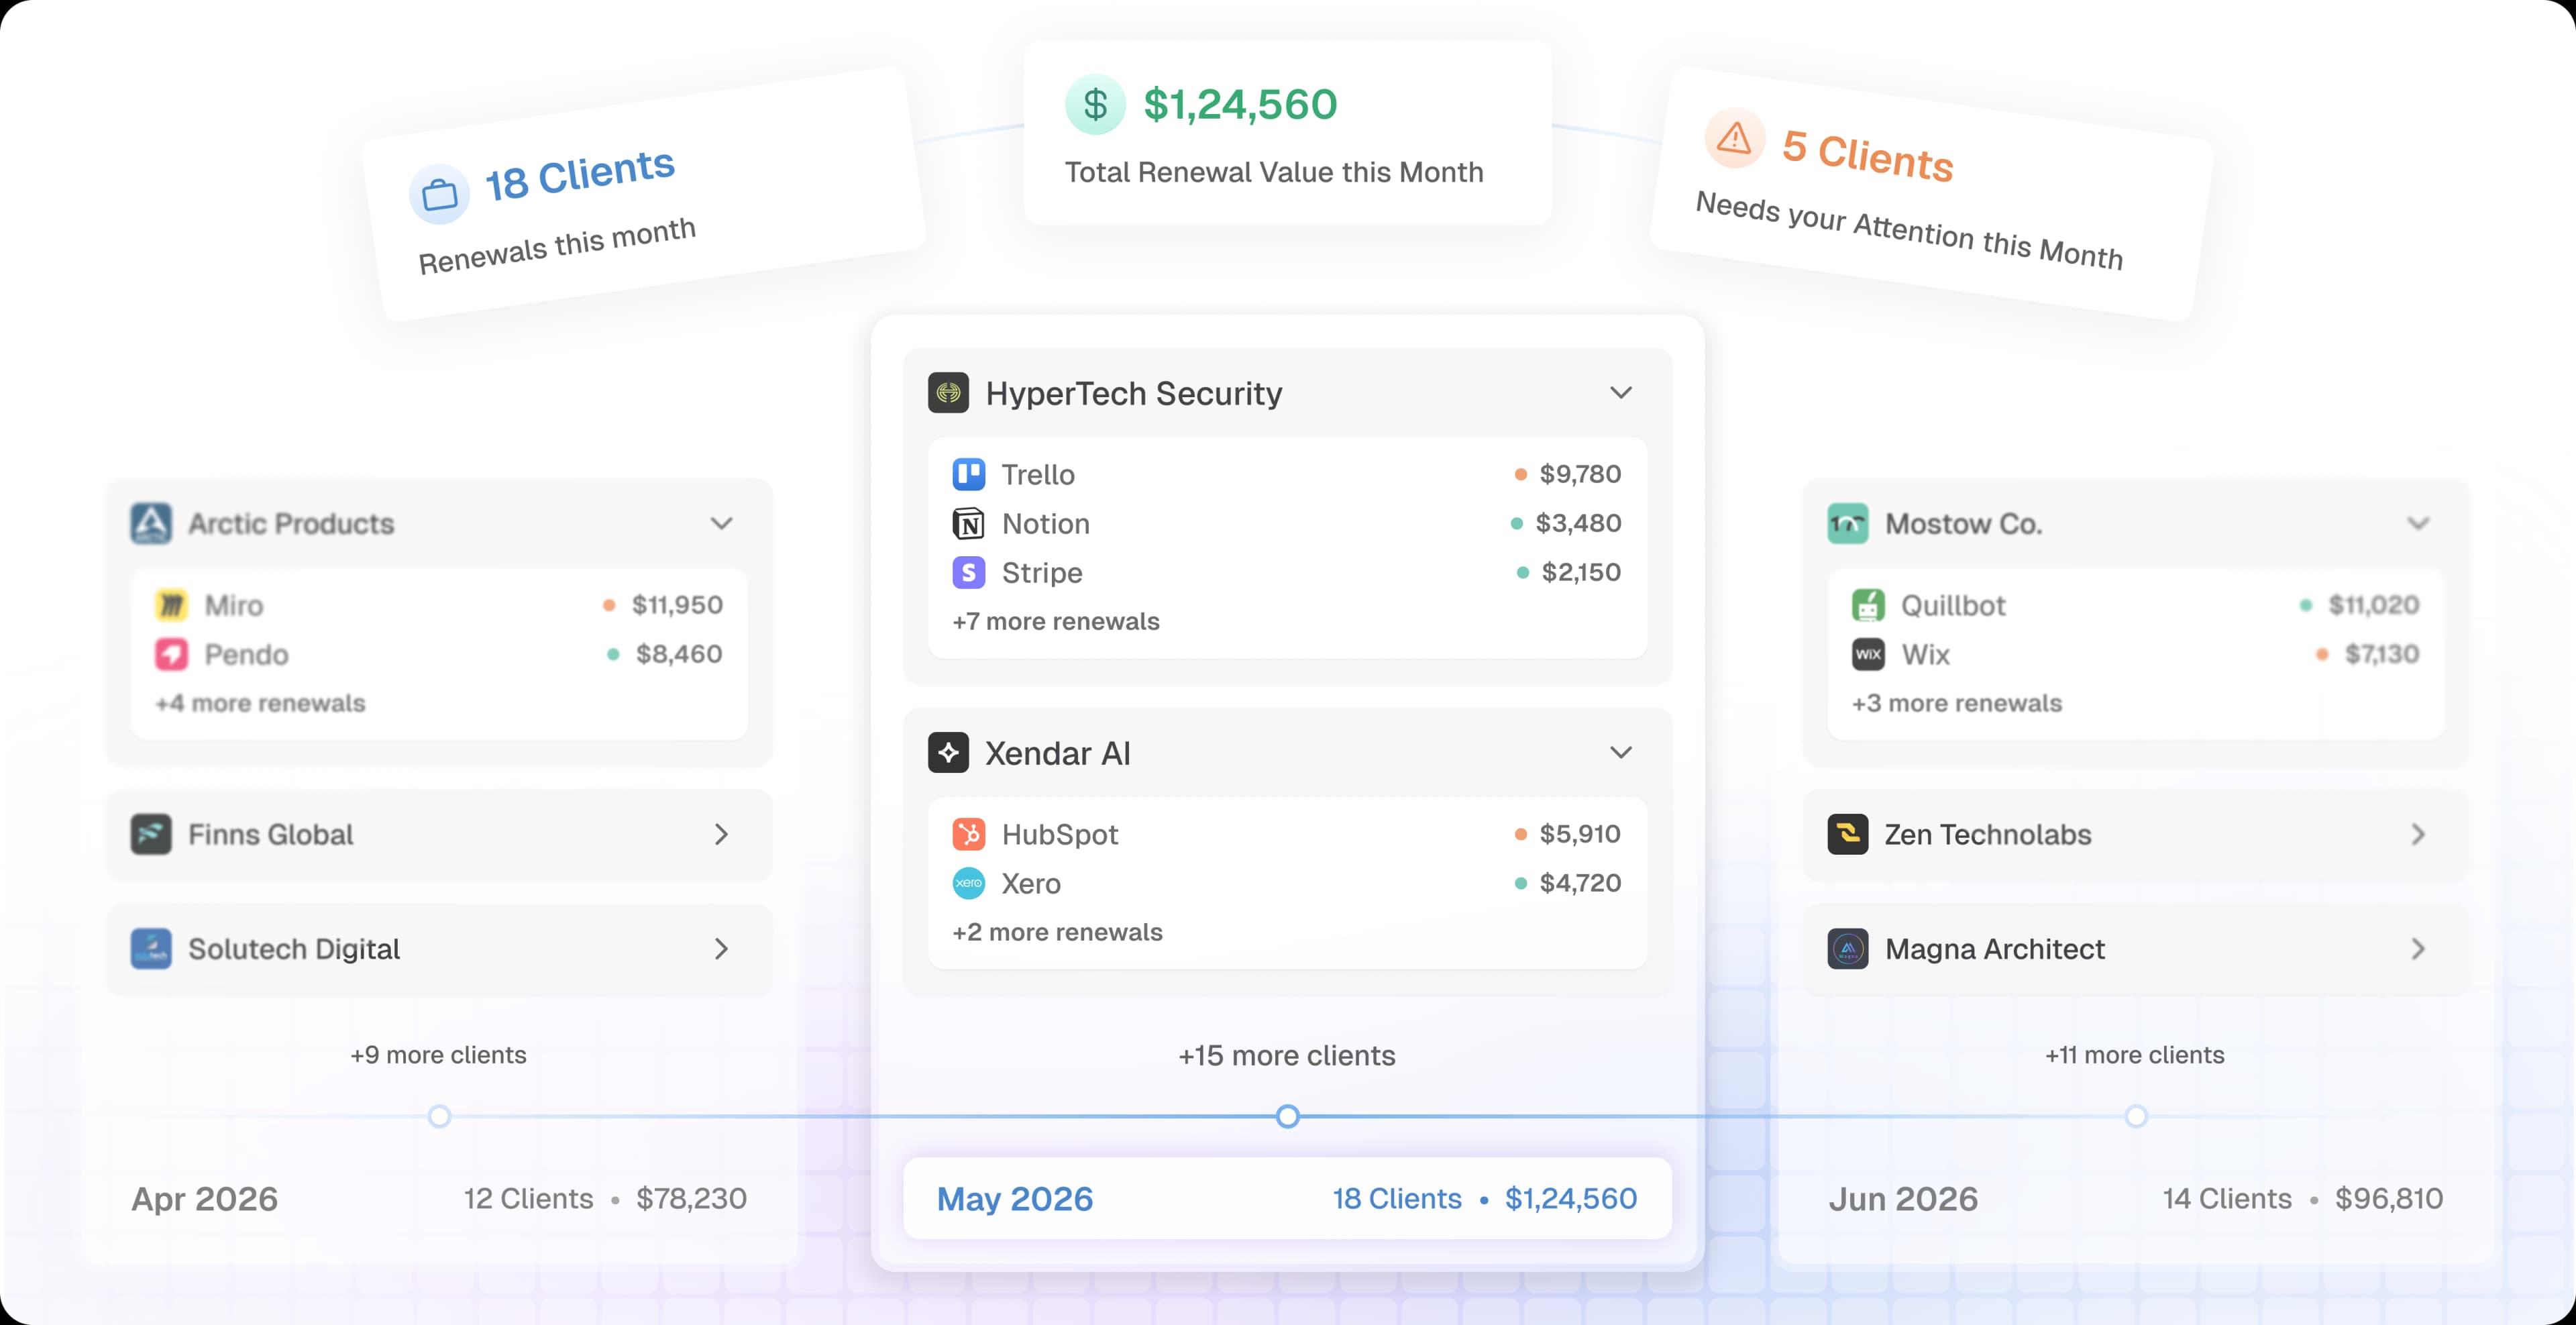The height and width of the screenshot is (1325, 2576).
Task: Click the Xendar AI logo icon
Action: [x=948, y=752]
